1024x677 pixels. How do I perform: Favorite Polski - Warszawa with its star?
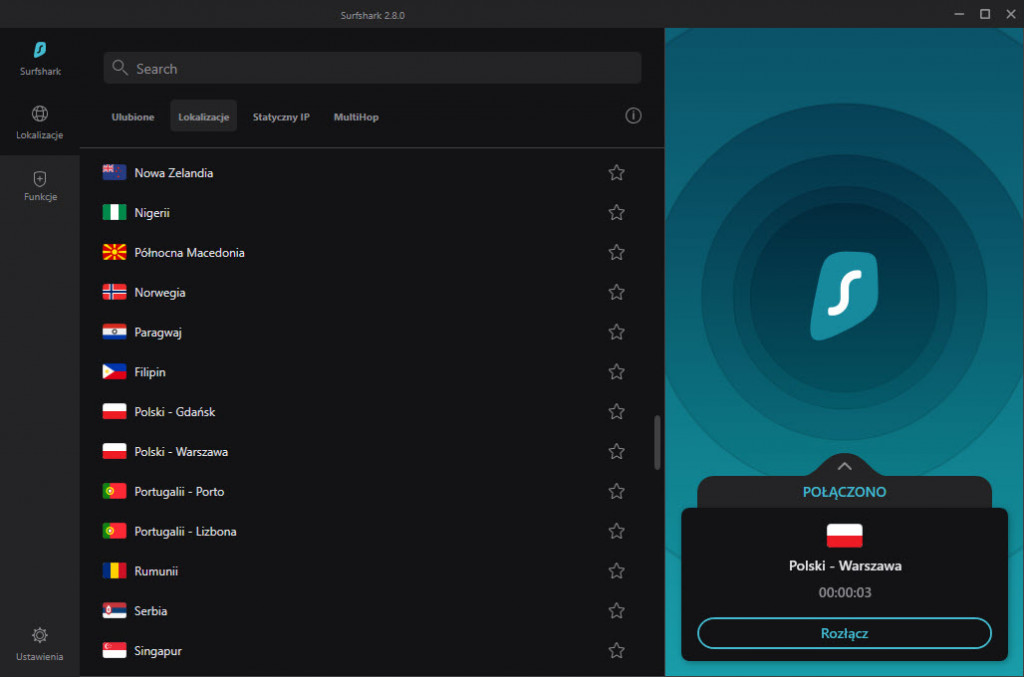click(x=616, y=451)
